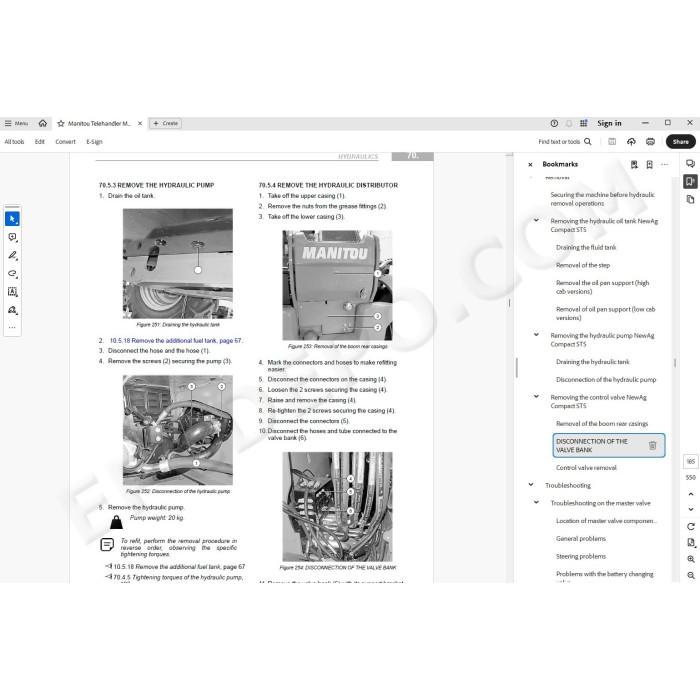Open Steering problems bookmark
Viewport: 700px width, 700px height.
(x=581, y=556)
